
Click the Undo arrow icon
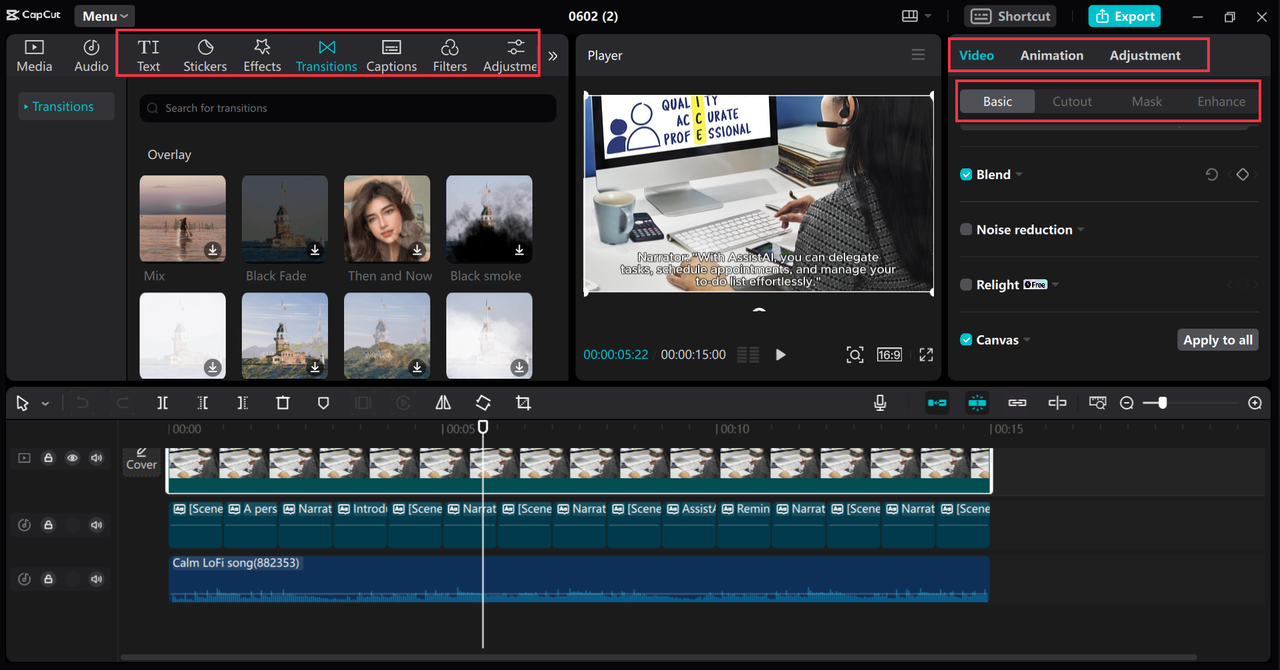83,403
